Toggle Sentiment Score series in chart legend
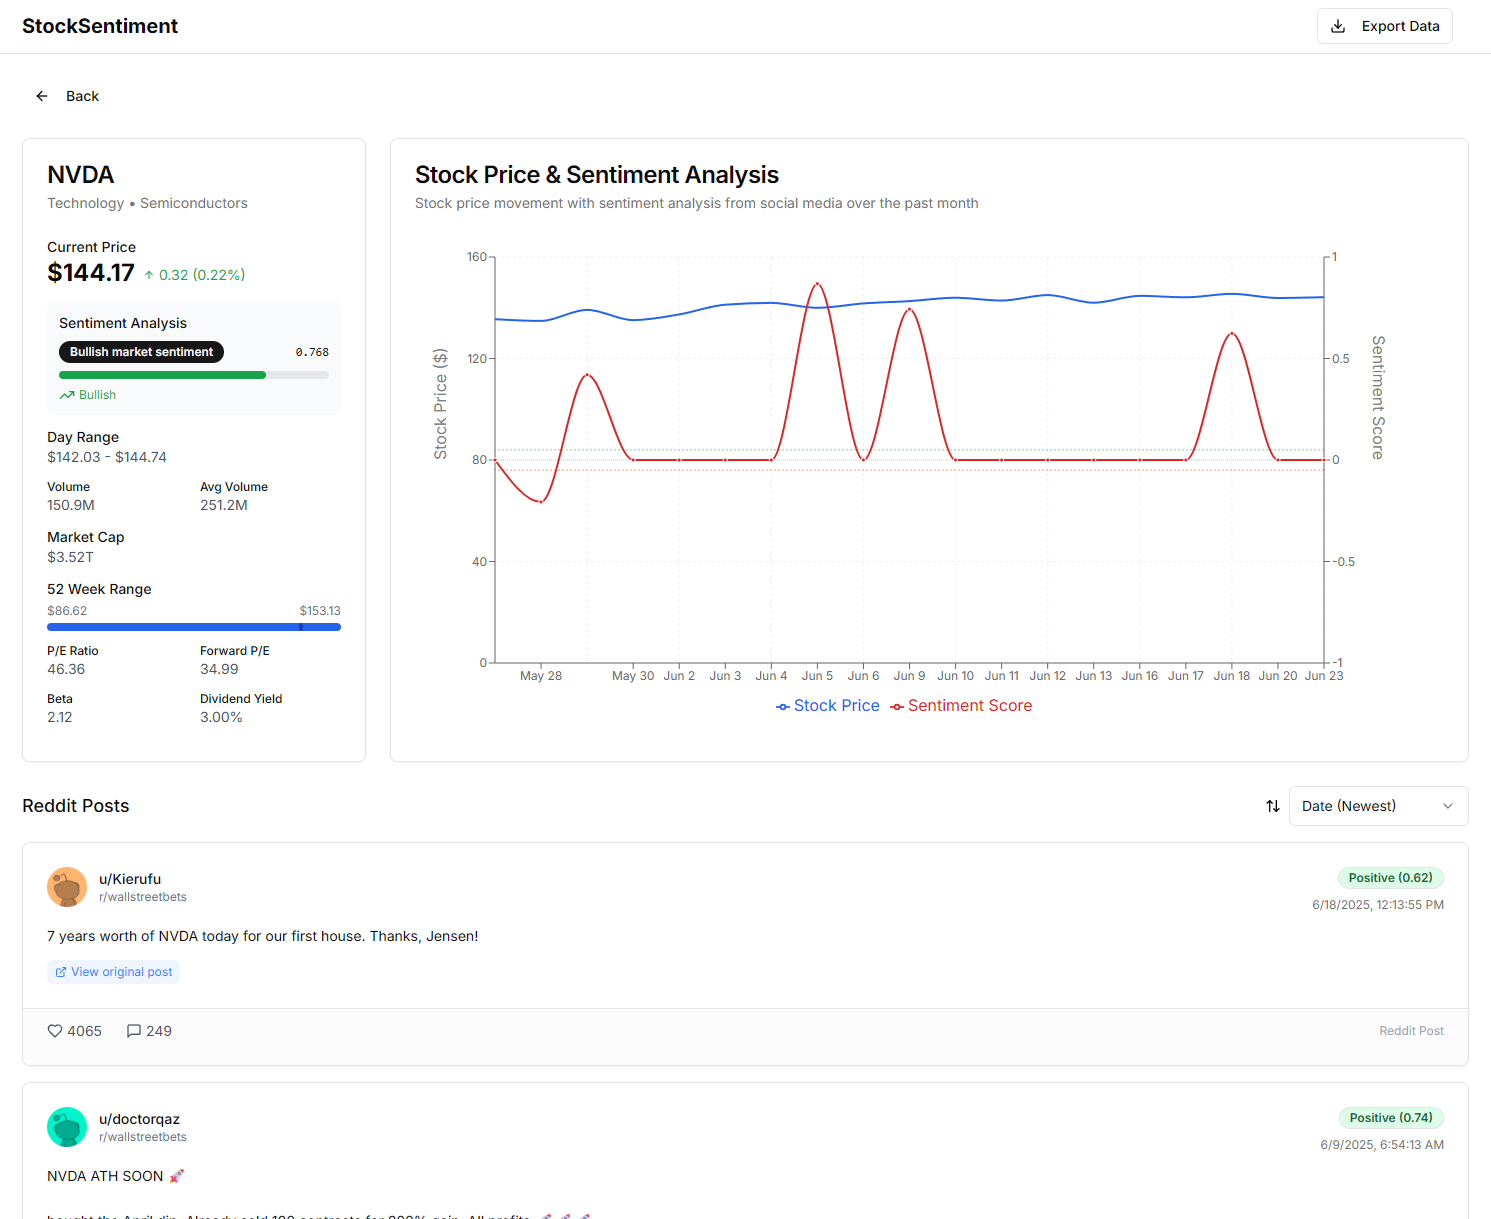Viewport: 1491px width, 1219px height. 961,706
